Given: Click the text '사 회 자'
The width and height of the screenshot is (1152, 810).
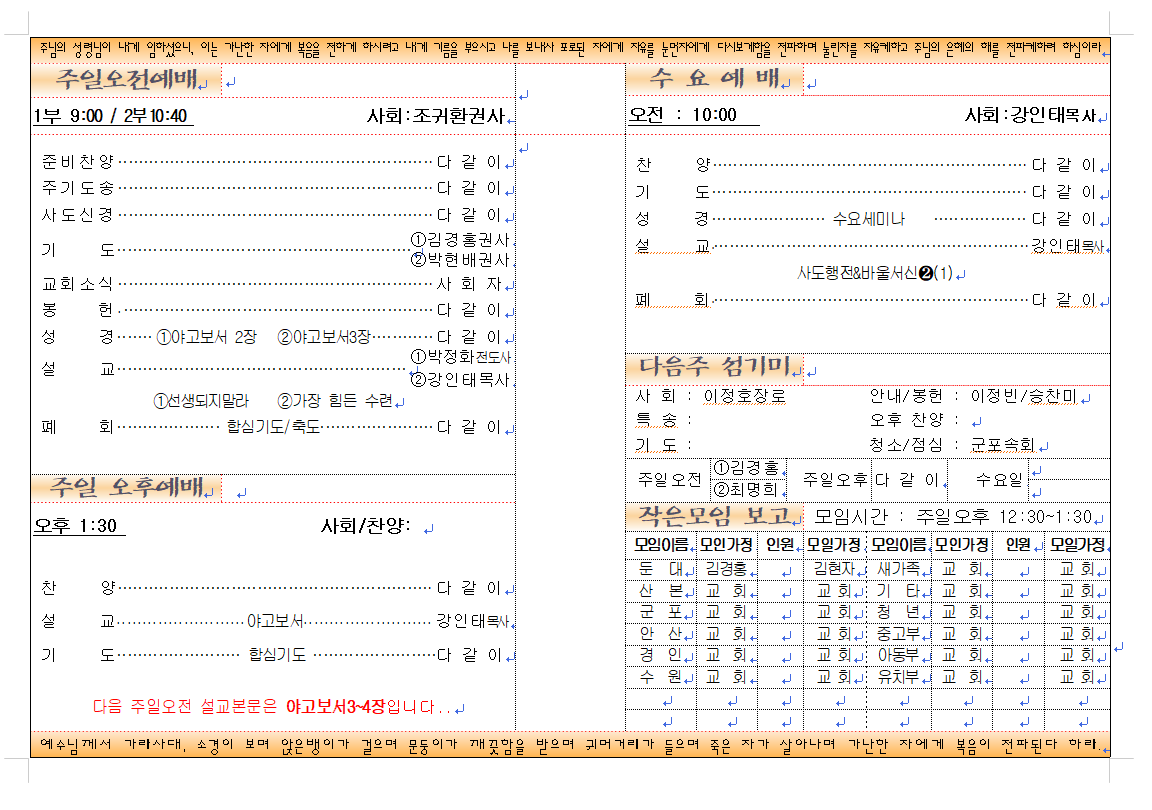Looking at the screenshot, I should pos(469,284).
